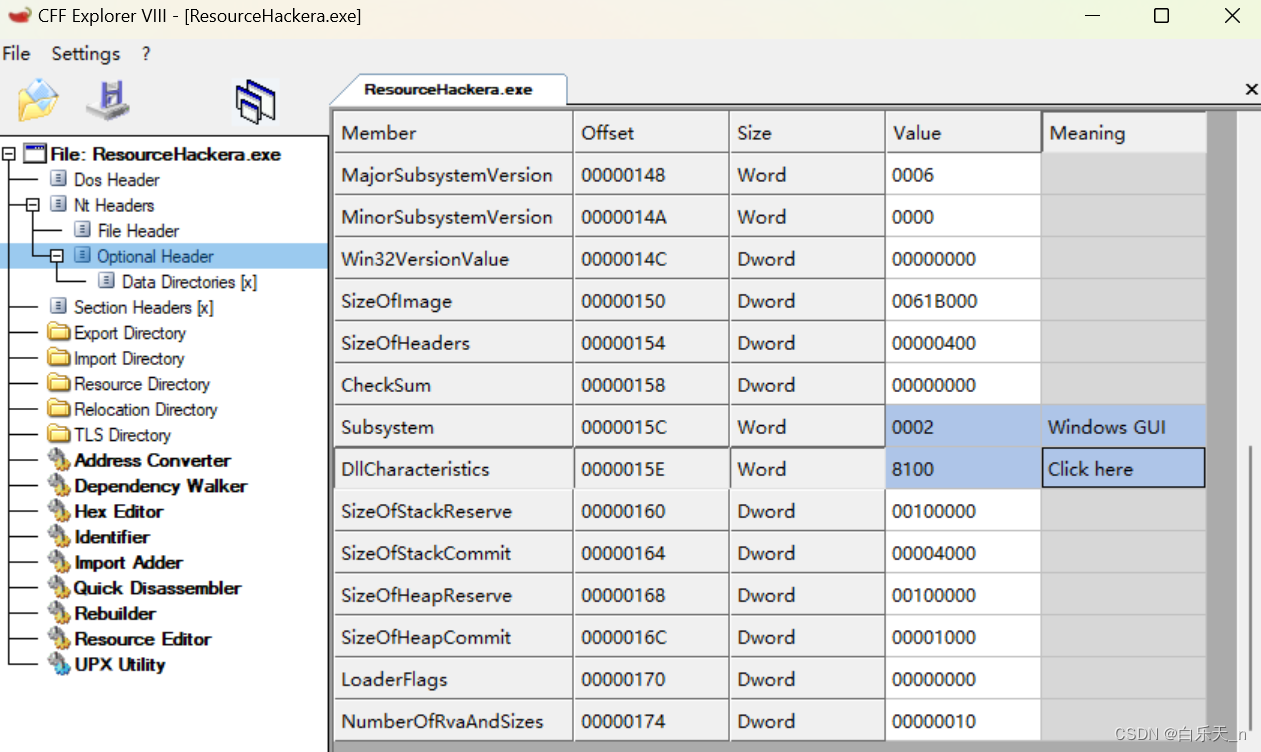This screenshot has height=752, width=1261.
Task: Click the DllCharacteristics value cell 8100
Action: pyautogui.click(x=963, y=469)
